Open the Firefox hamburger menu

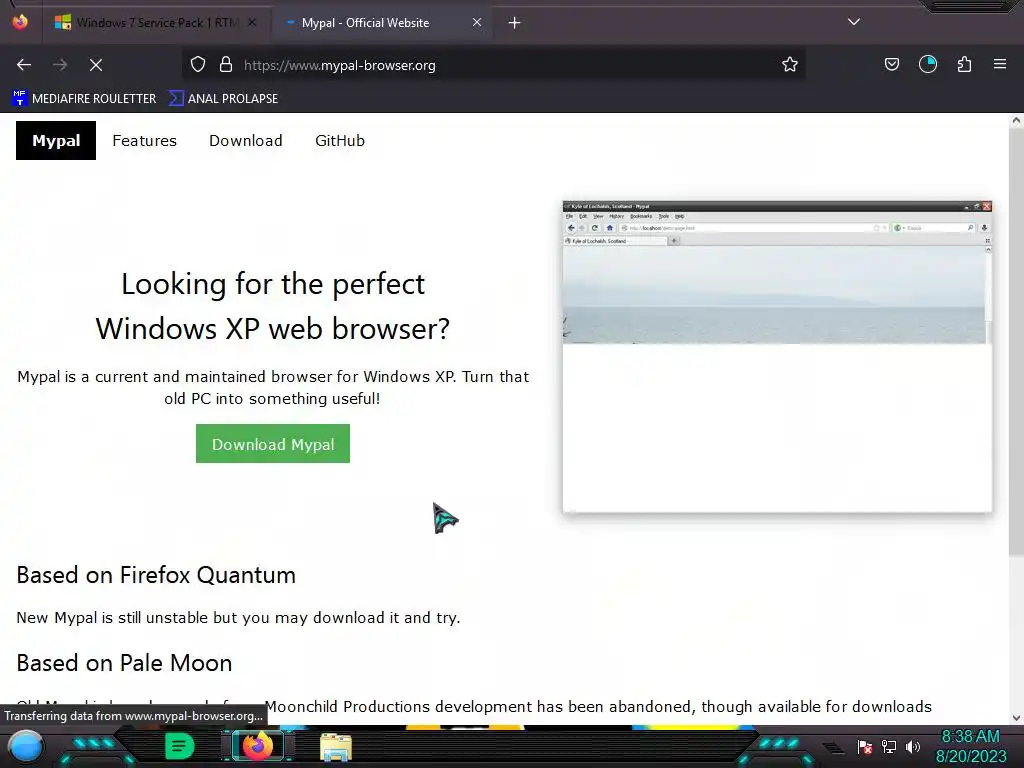coord(1000,65)
